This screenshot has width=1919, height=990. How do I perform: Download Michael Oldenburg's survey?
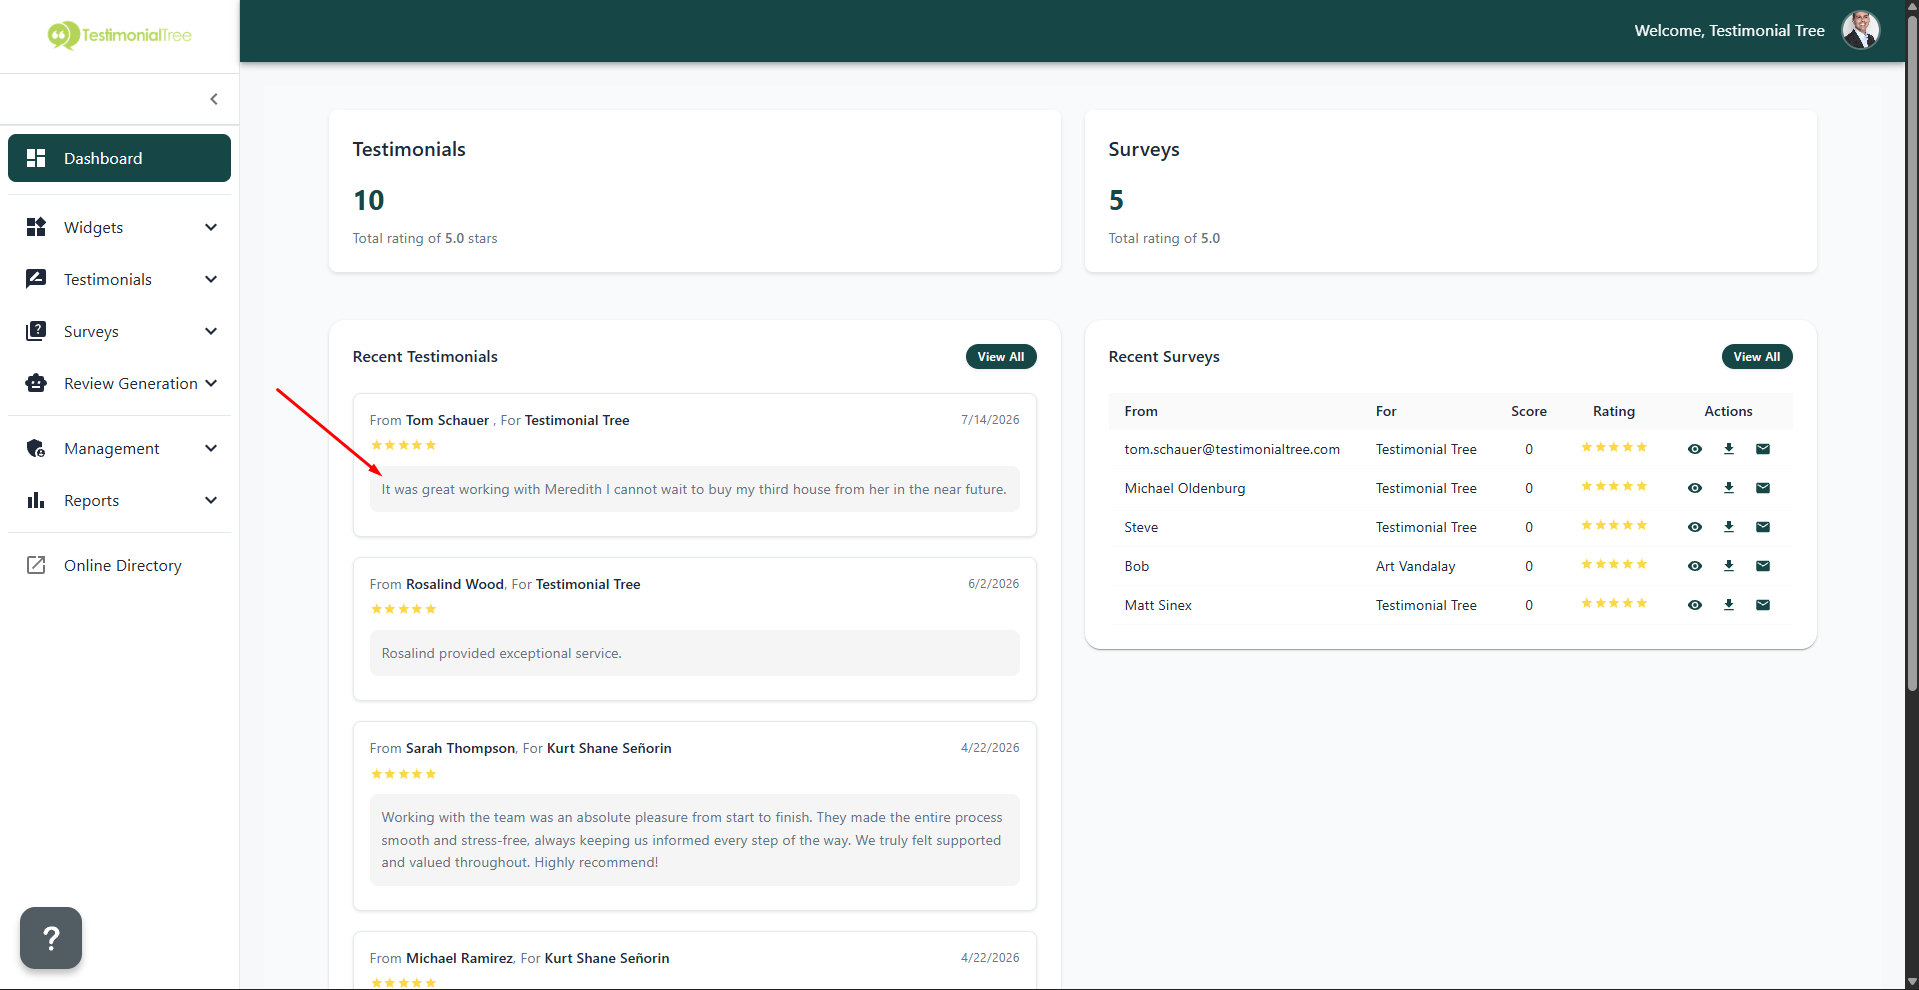1729,488
